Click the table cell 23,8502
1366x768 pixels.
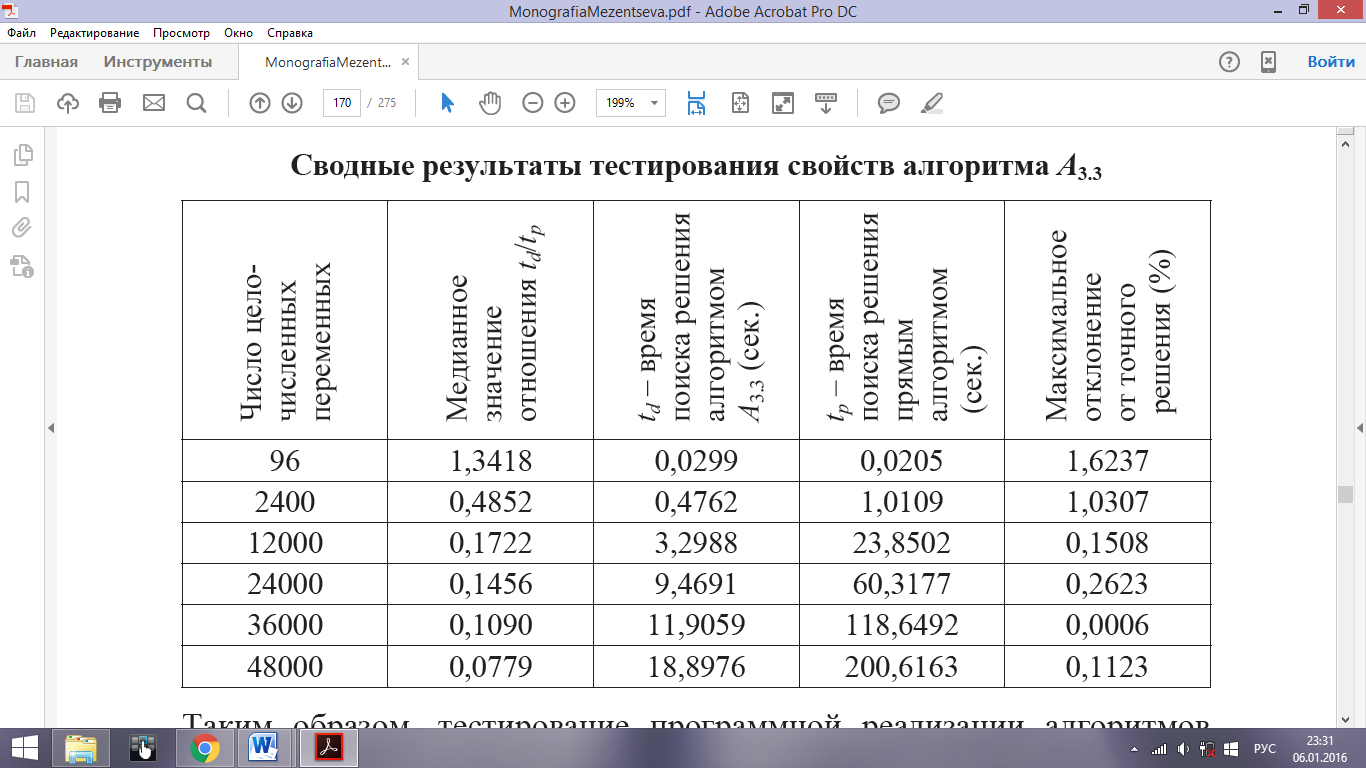[x=901, y=543]
